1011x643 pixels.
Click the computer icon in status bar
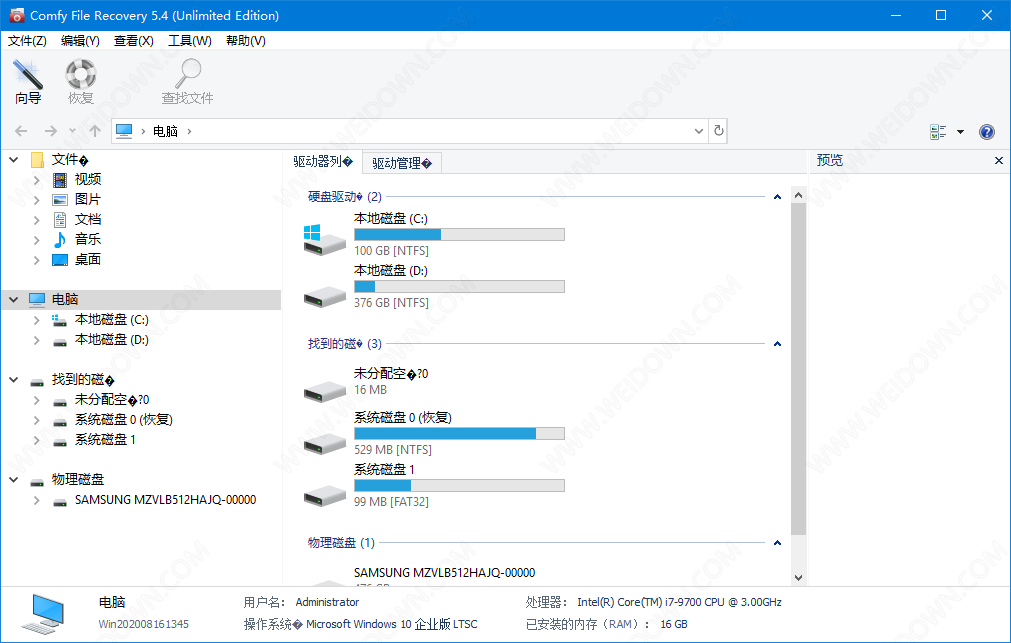[x=44, y=613]
